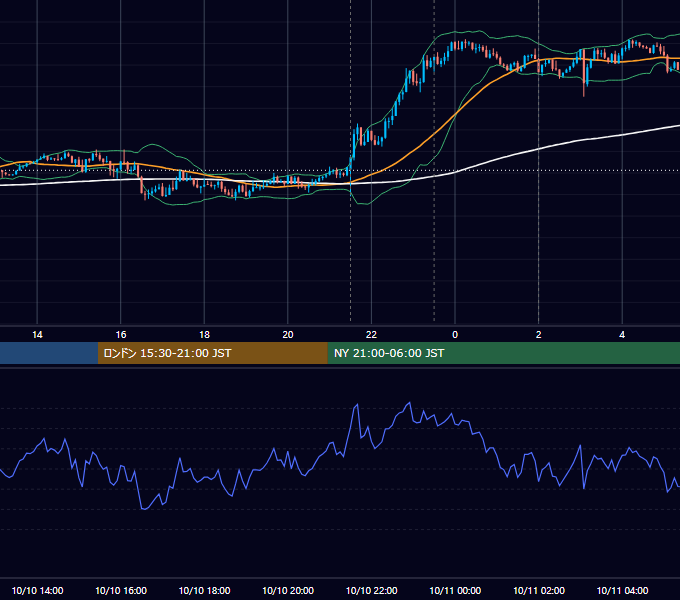Screen dimensions: 680x600
Task: Click the 10/10 18:00 date label
Action: pyautogui.click(x=204, y=590)
